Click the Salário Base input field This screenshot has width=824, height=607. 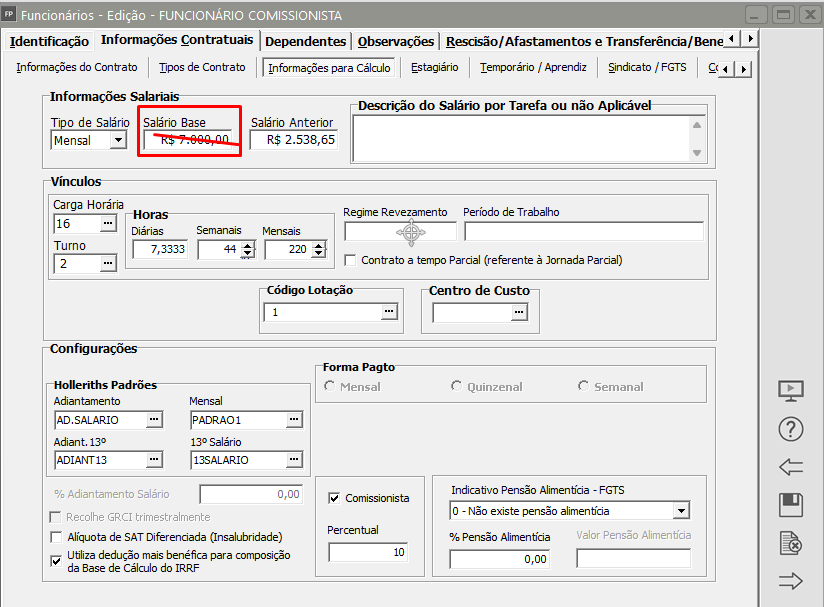188,140
